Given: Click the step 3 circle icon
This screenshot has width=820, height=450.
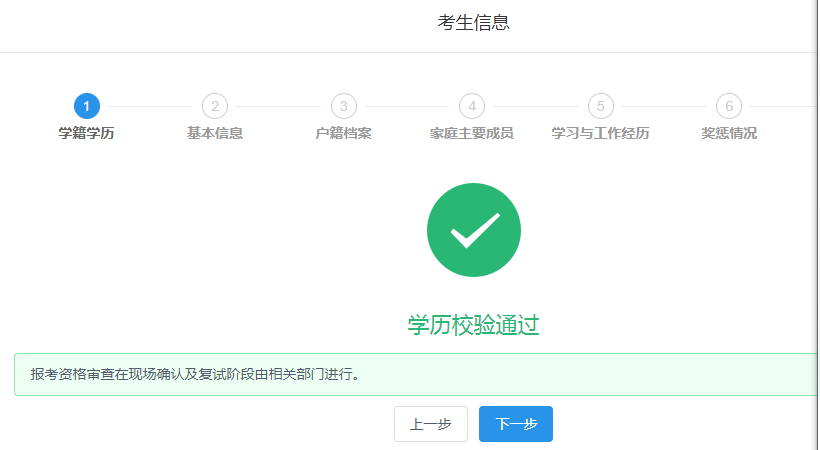Looking at the screenshot, I should (x=343, y=106).
